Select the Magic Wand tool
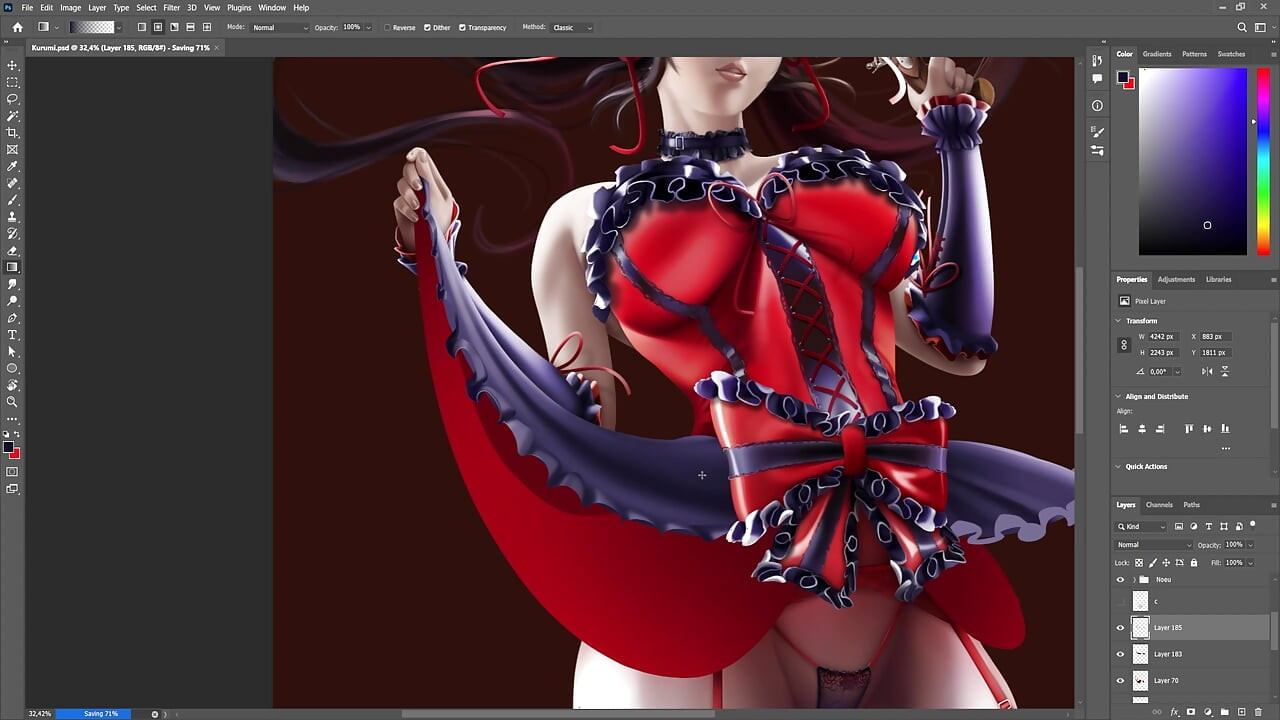 (13, 116)
